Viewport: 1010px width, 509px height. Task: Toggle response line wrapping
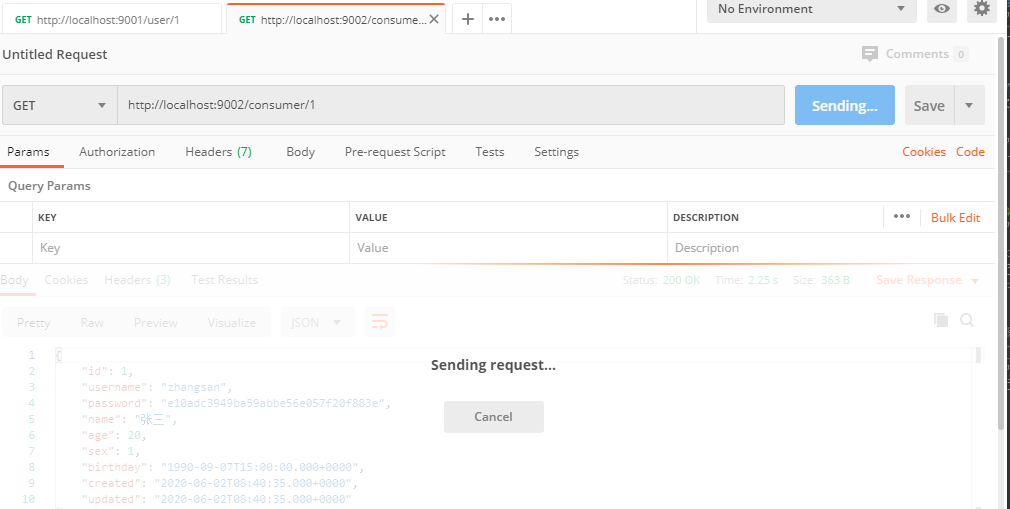380,322
